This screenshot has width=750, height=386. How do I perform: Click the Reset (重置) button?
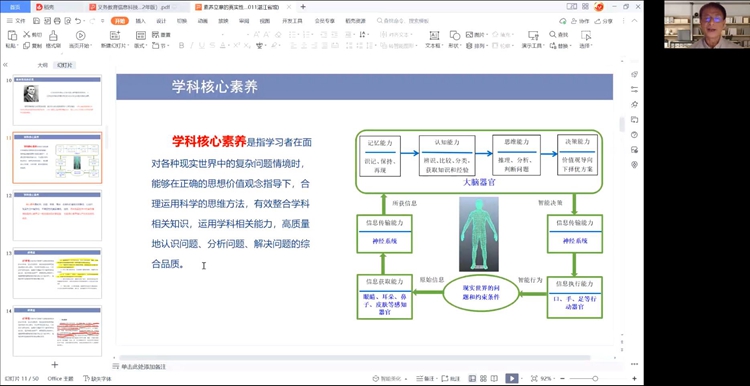pos(161,35)
